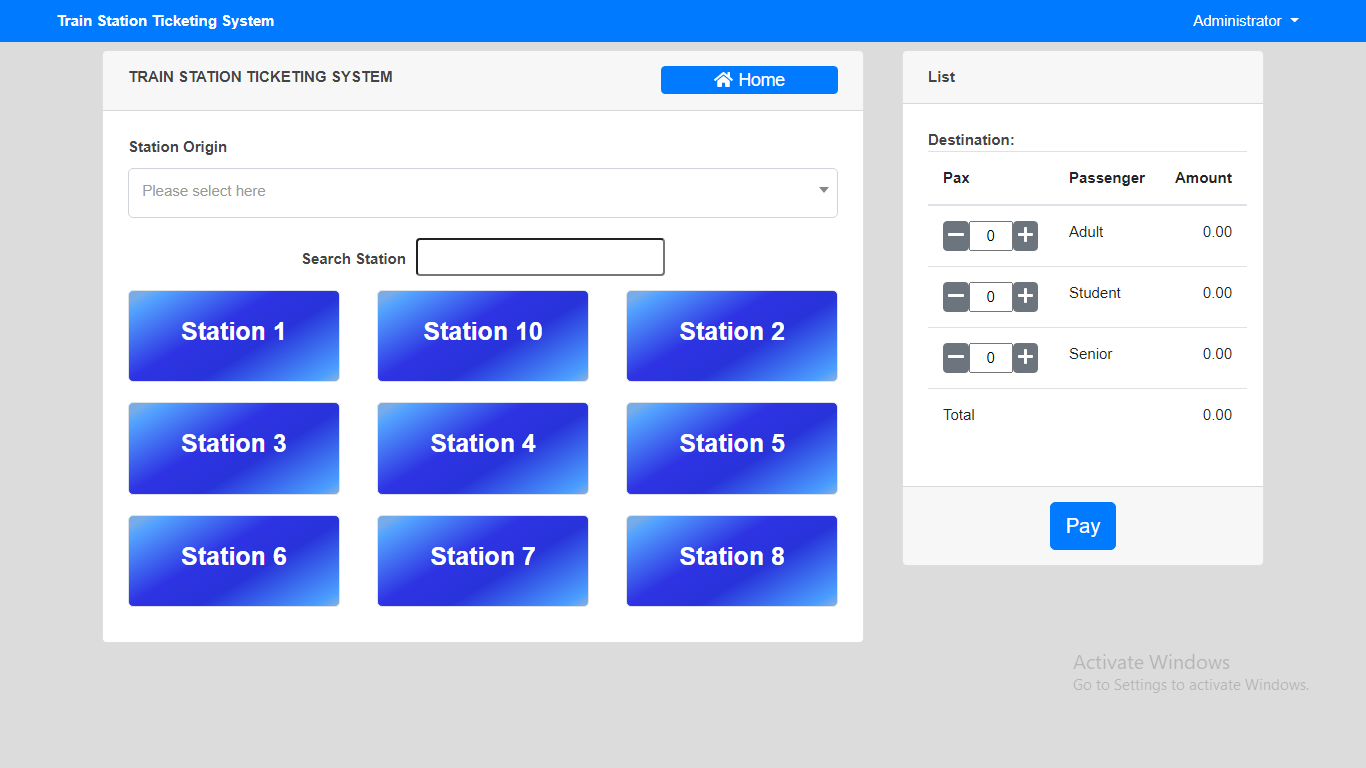Click the List panel header

(x=941, y=77)
